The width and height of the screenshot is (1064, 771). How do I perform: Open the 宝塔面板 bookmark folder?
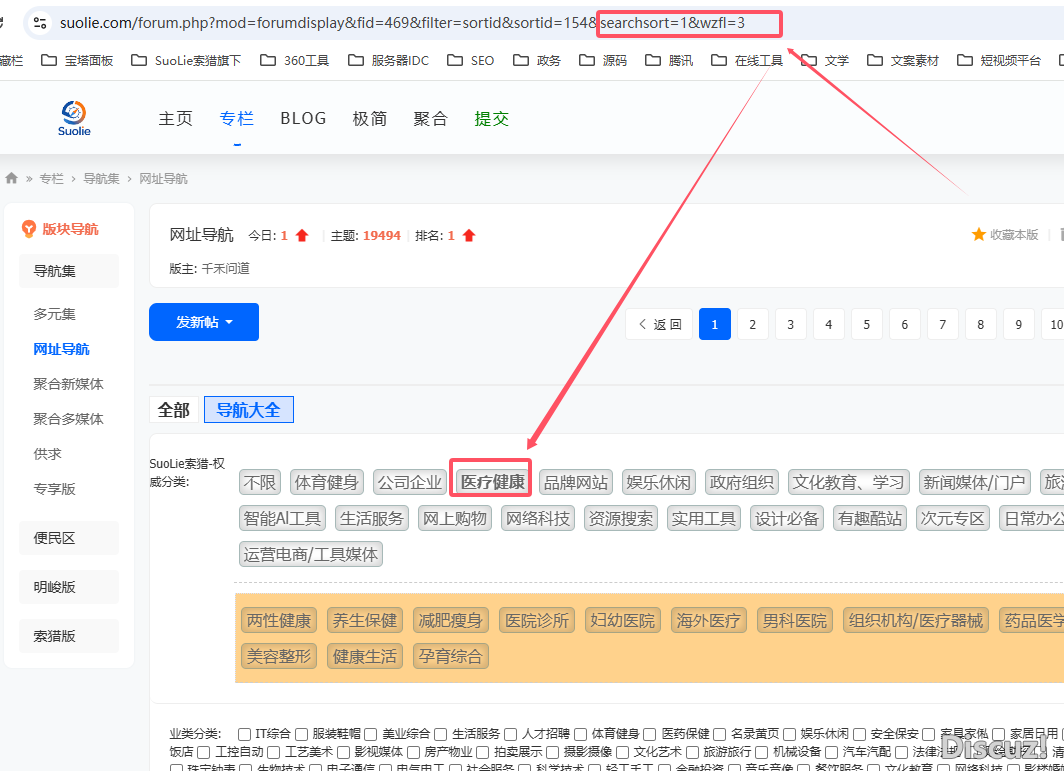78,60
